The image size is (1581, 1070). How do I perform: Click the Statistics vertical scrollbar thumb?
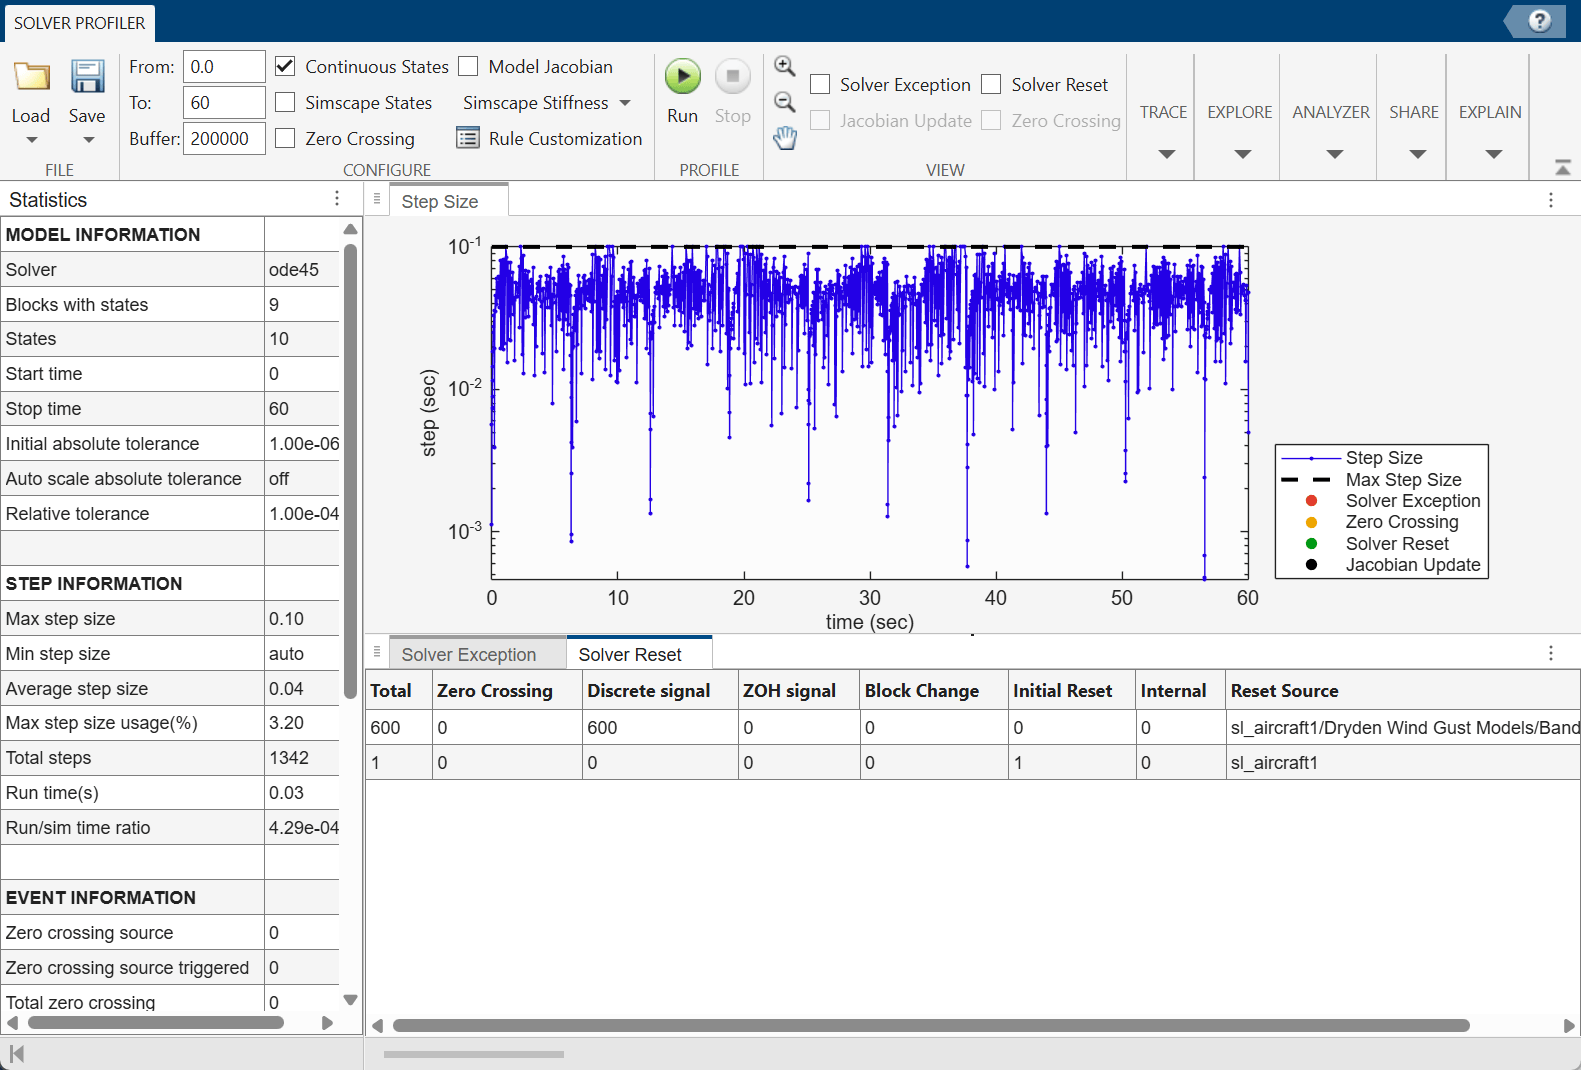pyautogui.click(x=350, y=470)
